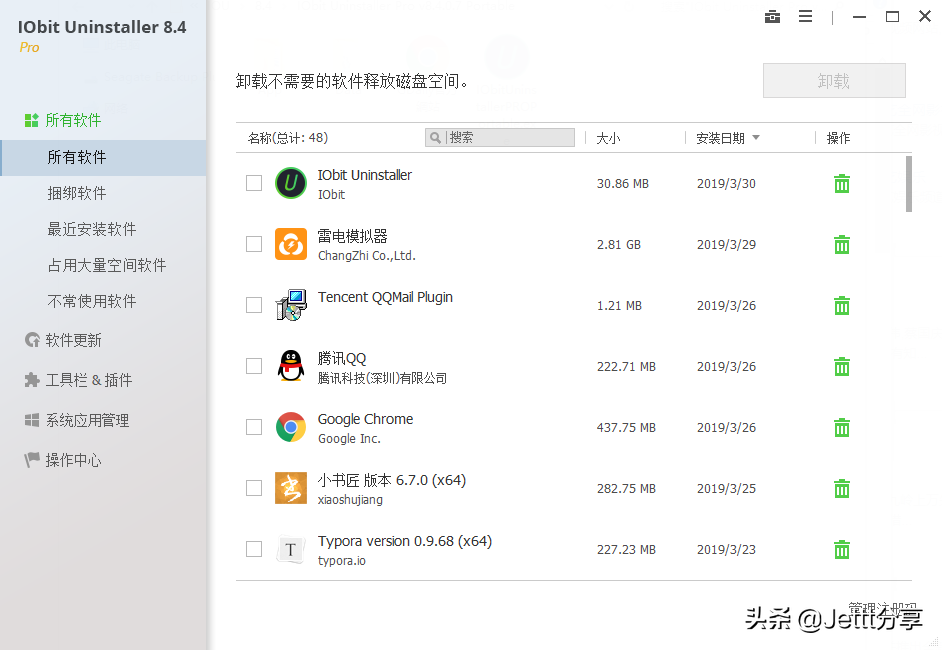
Task: Click the 名称(总计: 48) column header
Action: 288,138
